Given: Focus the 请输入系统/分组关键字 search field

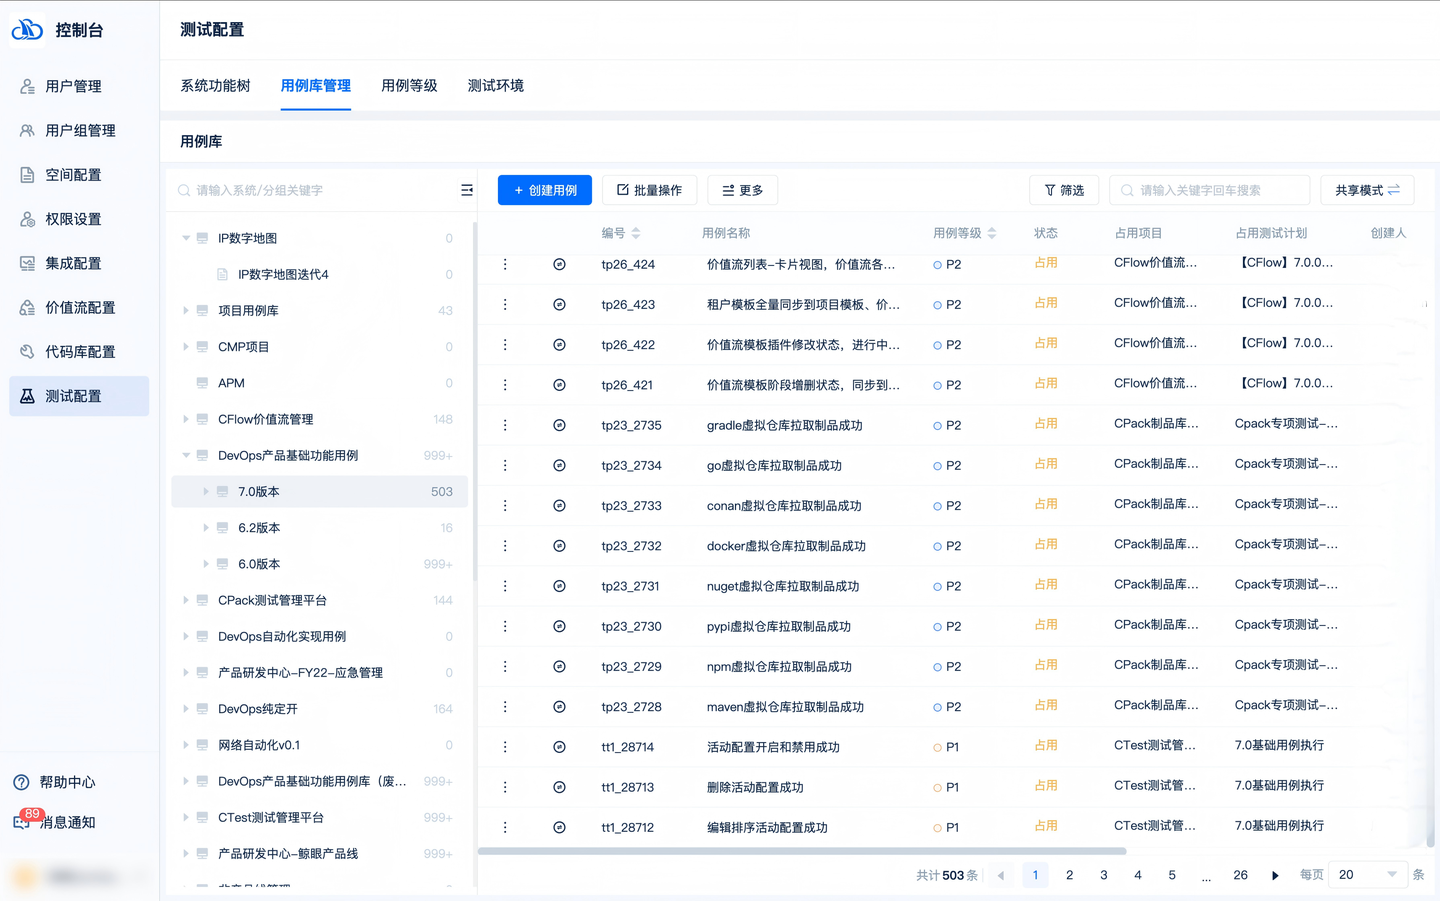Looking at the screenshot, I should pyautogui.click(x=315, y=190).
